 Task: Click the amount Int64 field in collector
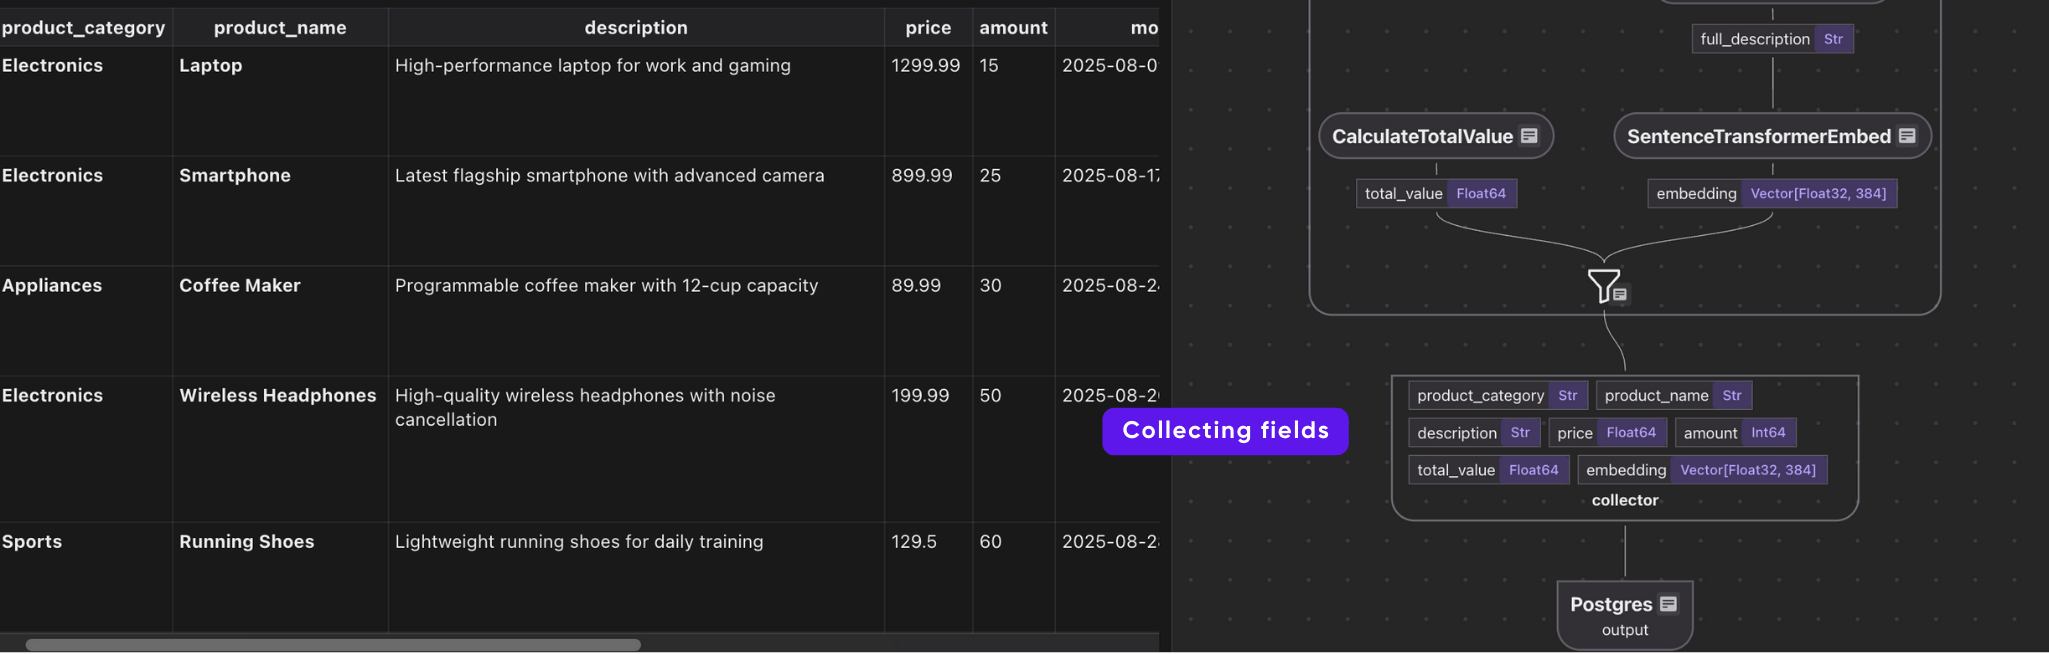pyautogui.click(x=1736, y=432)
